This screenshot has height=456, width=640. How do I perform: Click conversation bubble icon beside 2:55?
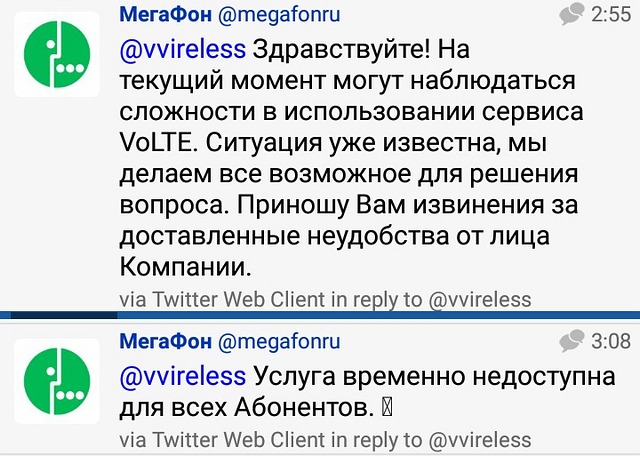click(x=571, y=13)
